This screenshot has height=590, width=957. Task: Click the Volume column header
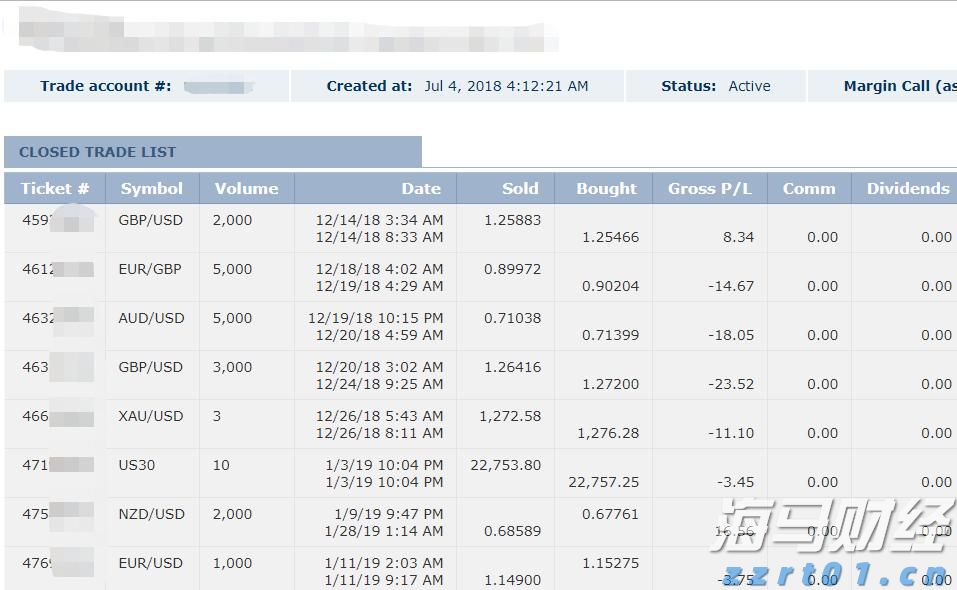[x=246, y=188]
